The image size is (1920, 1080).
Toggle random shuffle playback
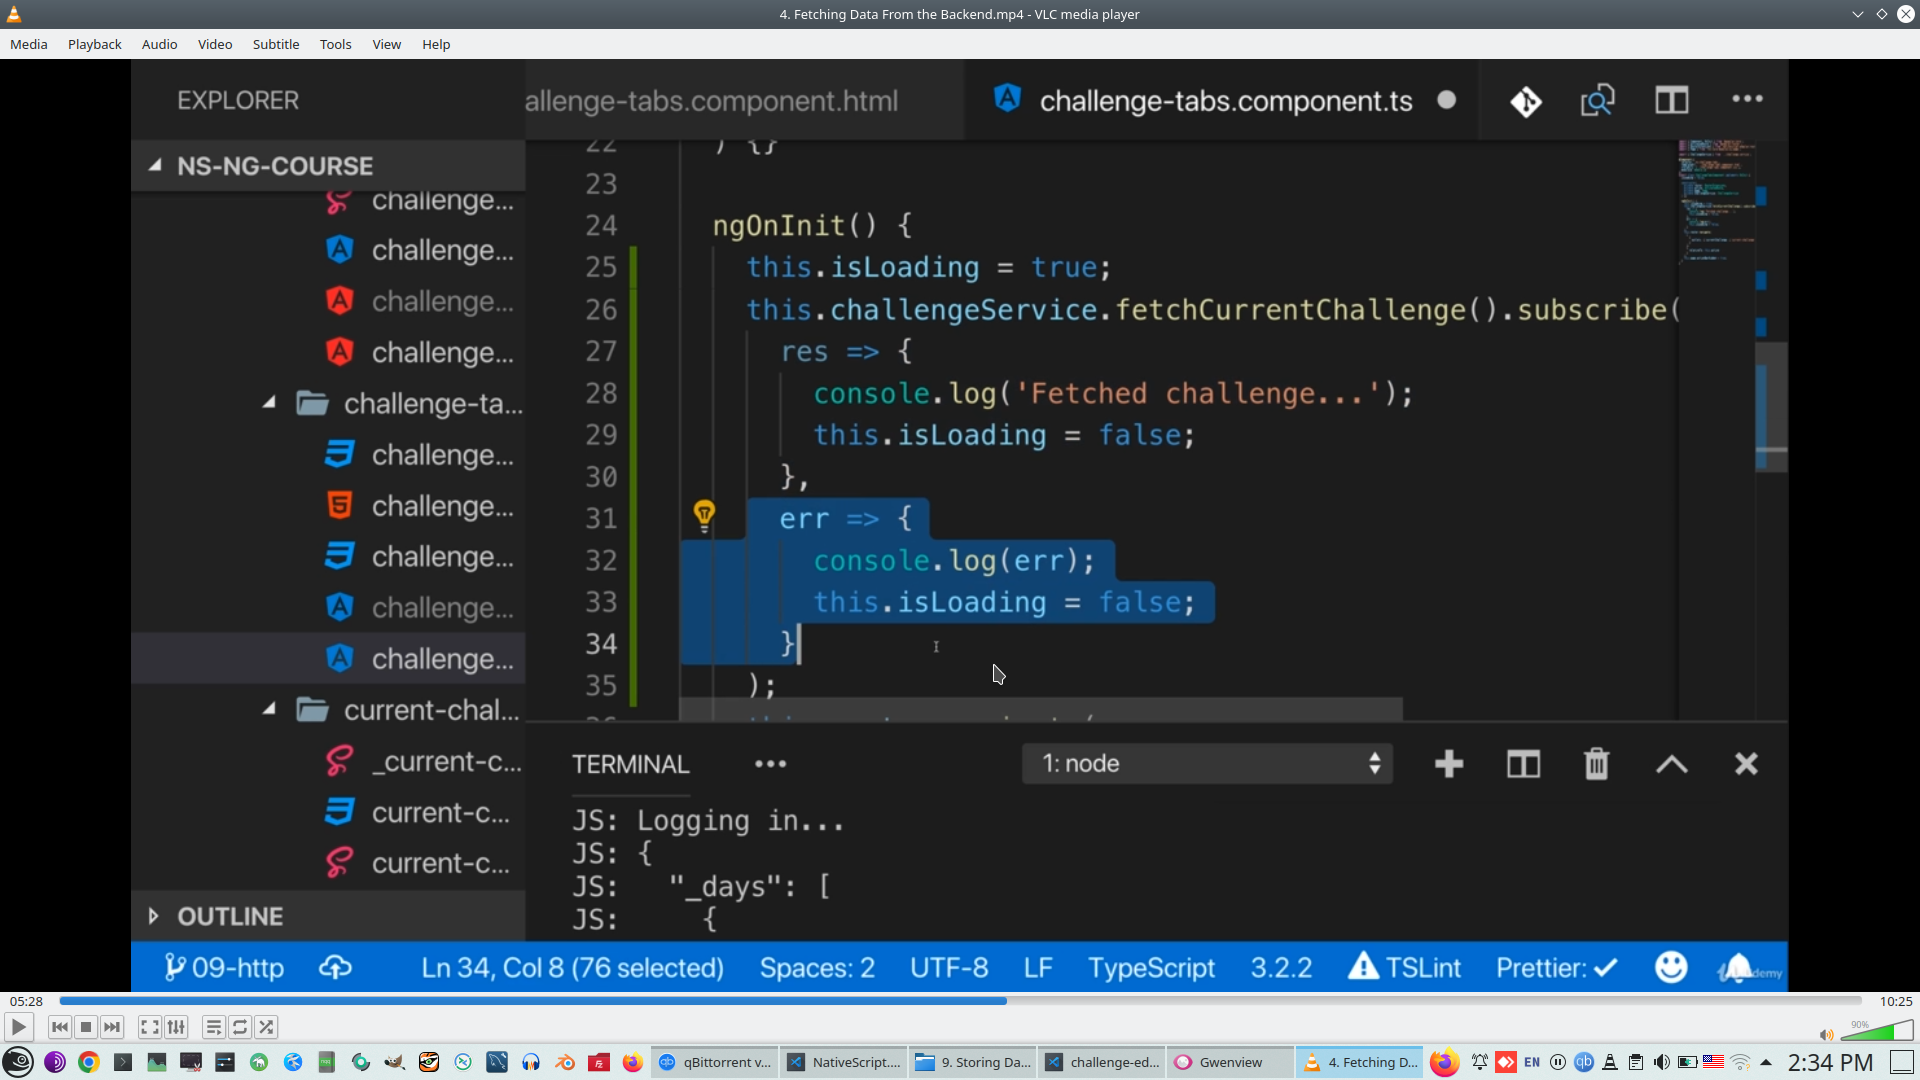tap(266, 1027)
